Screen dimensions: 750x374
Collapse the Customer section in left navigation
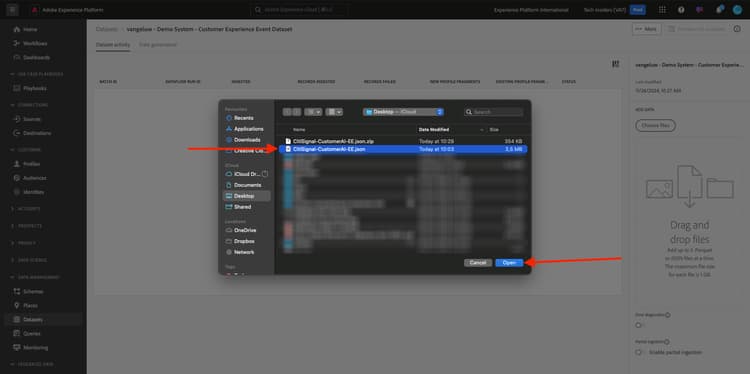12,150
